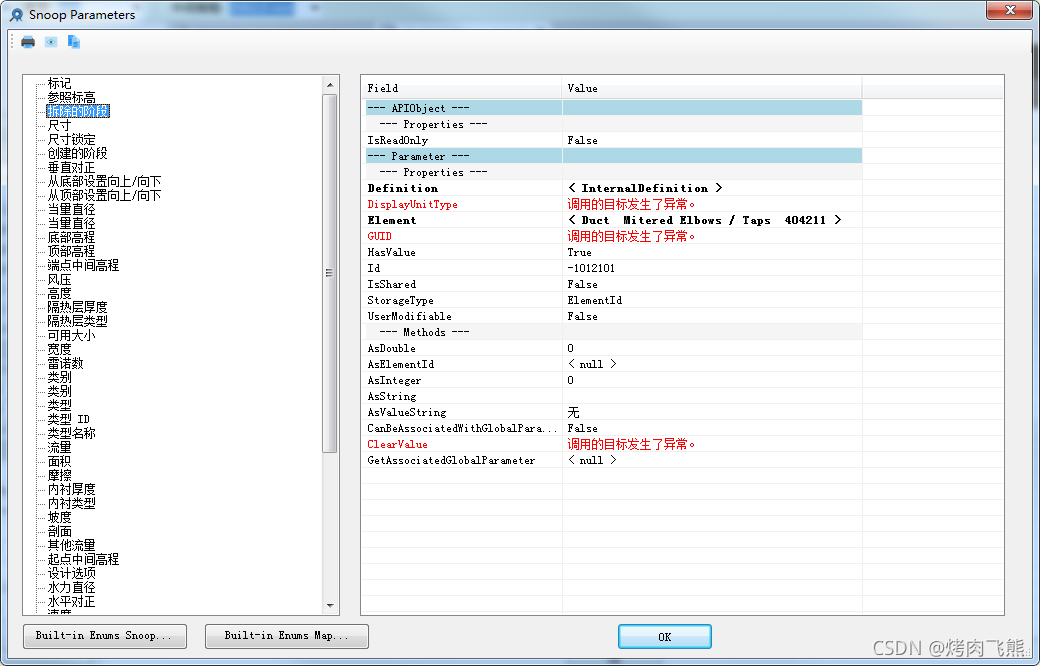The image size is (1040, 666).
Task: Click the Print toolbar icon
Action: 28,42
